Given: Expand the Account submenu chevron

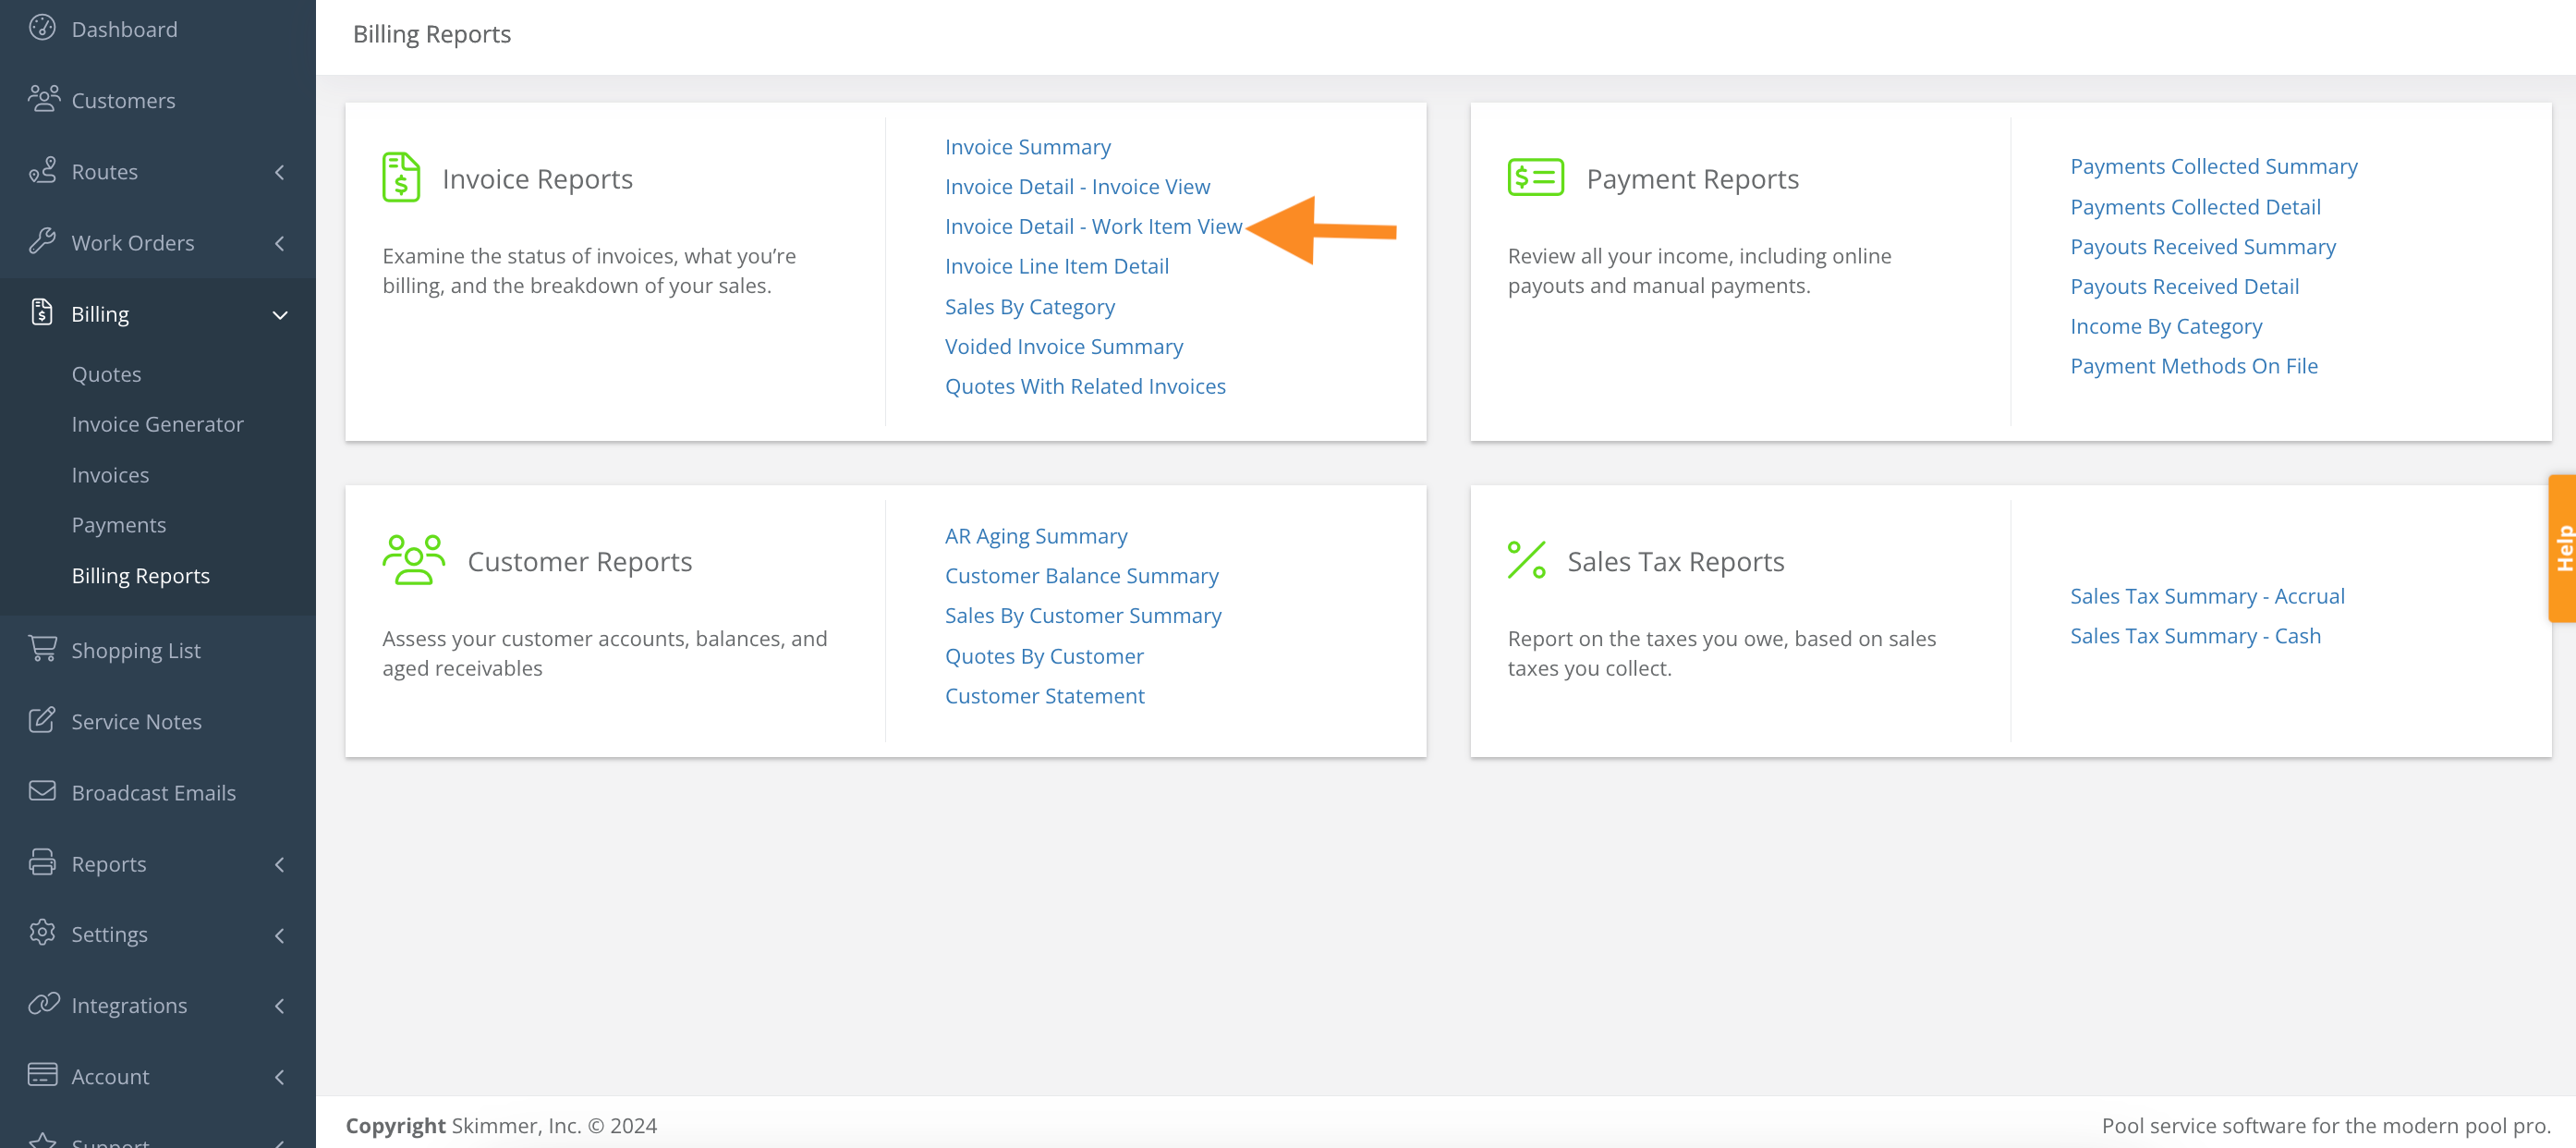Looking at the screenshot, I should (280, 1077).
